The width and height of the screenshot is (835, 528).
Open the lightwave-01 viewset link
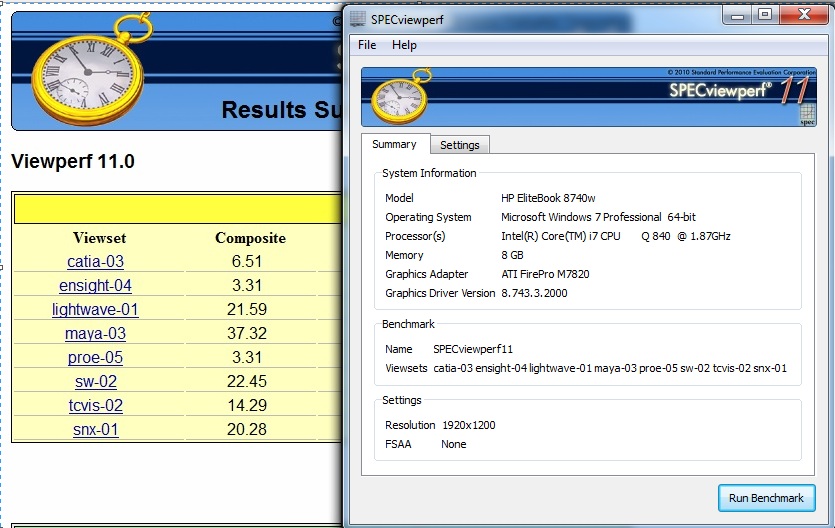95,309
